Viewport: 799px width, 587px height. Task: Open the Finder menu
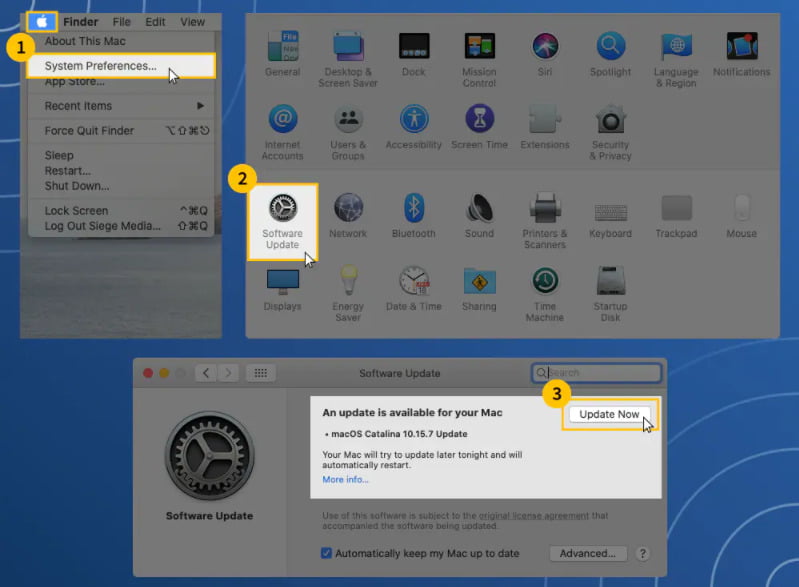[81, 22]
